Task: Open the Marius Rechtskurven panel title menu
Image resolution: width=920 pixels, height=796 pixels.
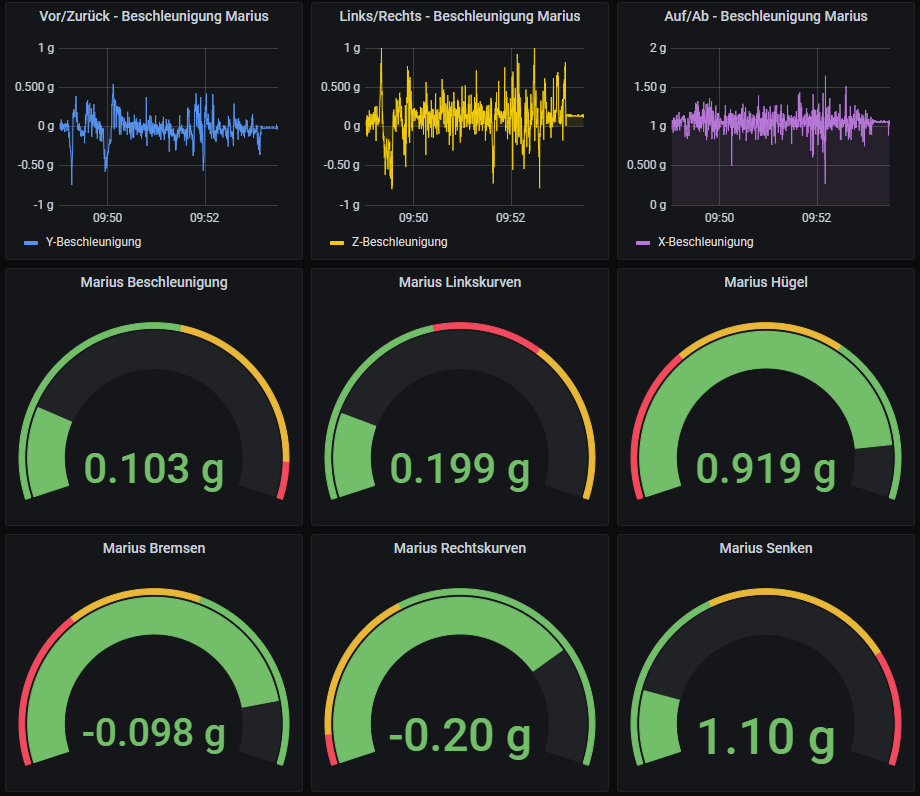Action: pos(460,548)
